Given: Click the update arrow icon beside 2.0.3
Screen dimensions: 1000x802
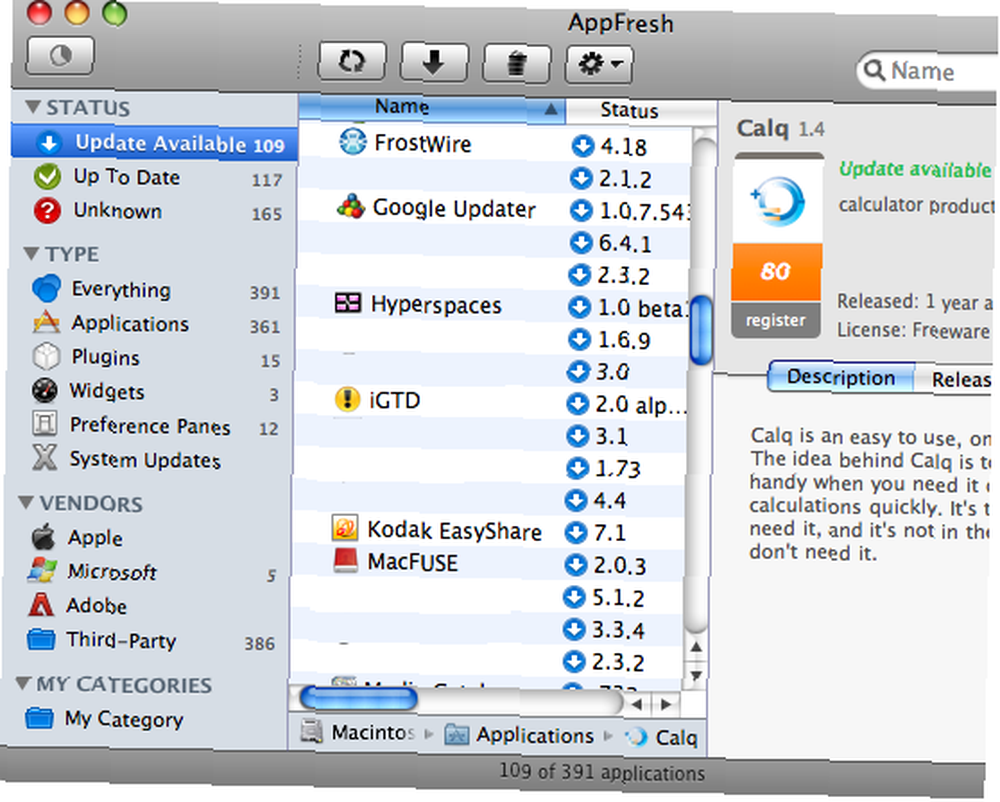Looking at the screenshot, I should click(575, 564).
